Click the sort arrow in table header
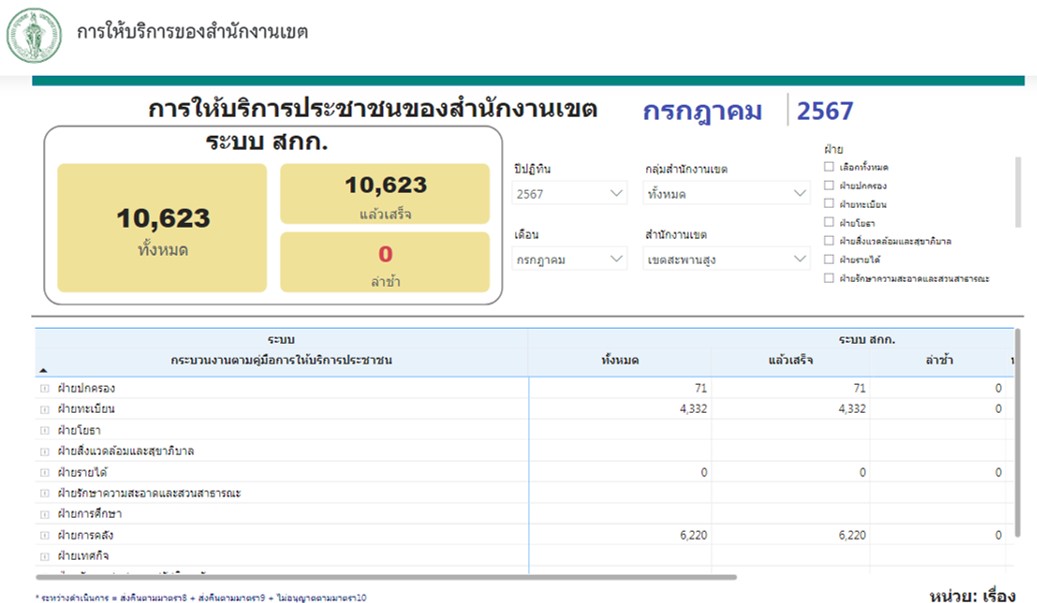1037x603 pixels. 43,369
